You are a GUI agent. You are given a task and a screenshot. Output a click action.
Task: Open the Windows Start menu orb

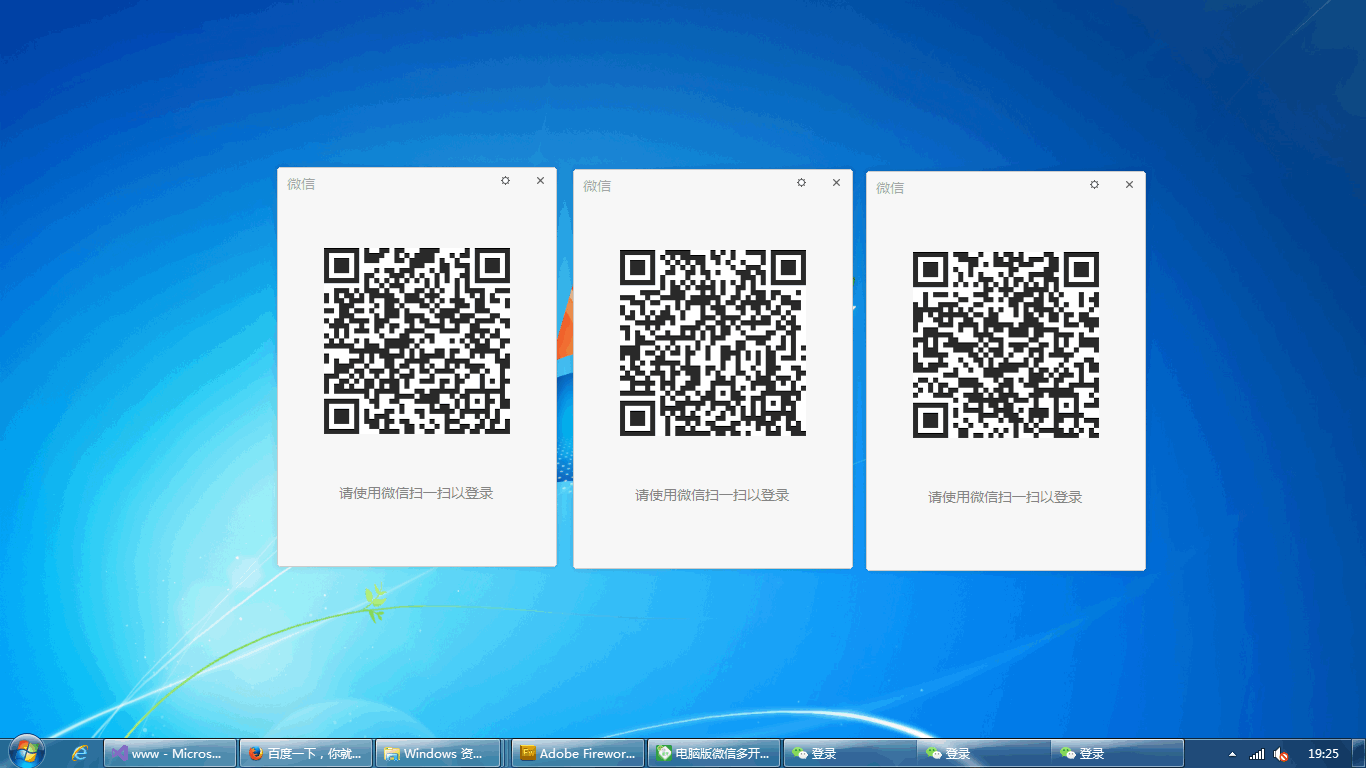(x=26, y=753)
